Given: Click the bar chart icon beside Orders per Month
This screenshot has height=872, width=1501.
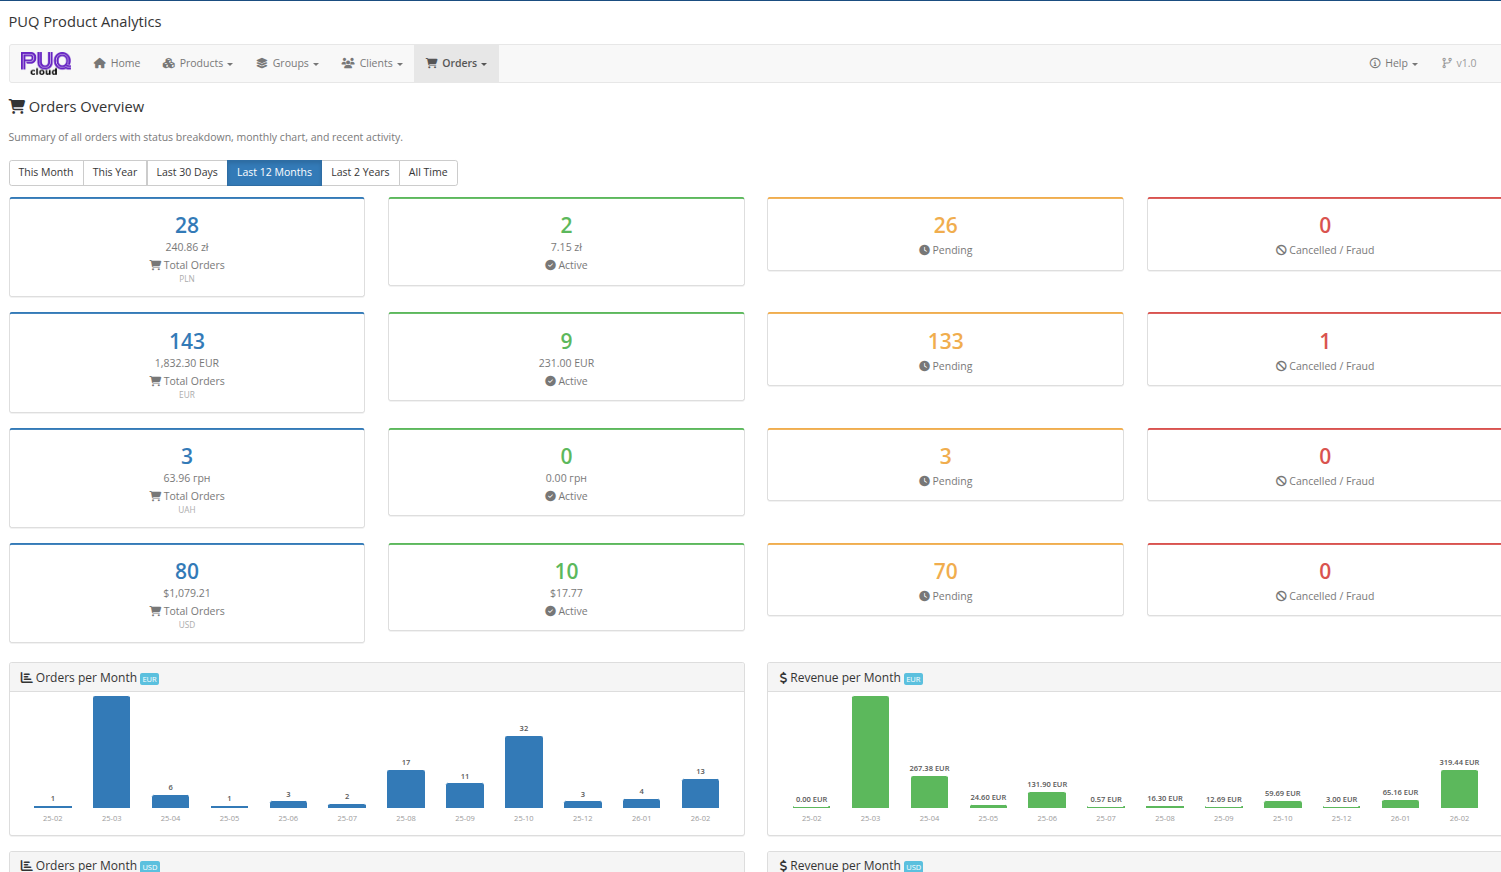Looking at the screenshot, I should click(27, 677).
